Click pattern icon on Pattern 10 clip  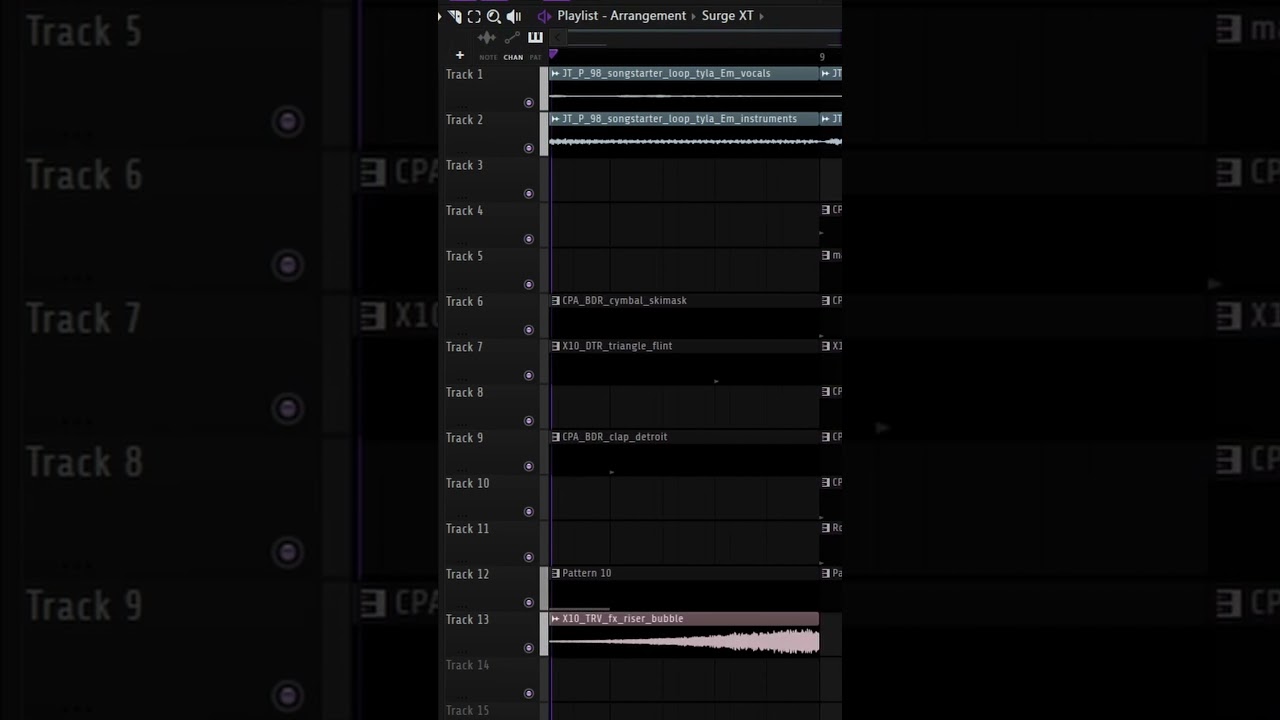[556, 573]
